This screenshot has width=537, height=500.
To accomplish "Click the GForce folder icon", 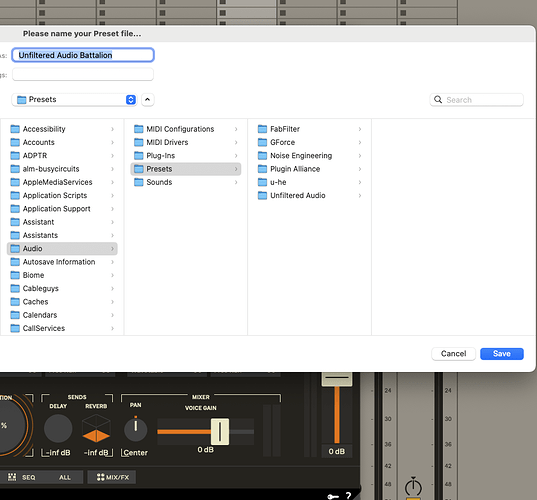I will 262,142.
